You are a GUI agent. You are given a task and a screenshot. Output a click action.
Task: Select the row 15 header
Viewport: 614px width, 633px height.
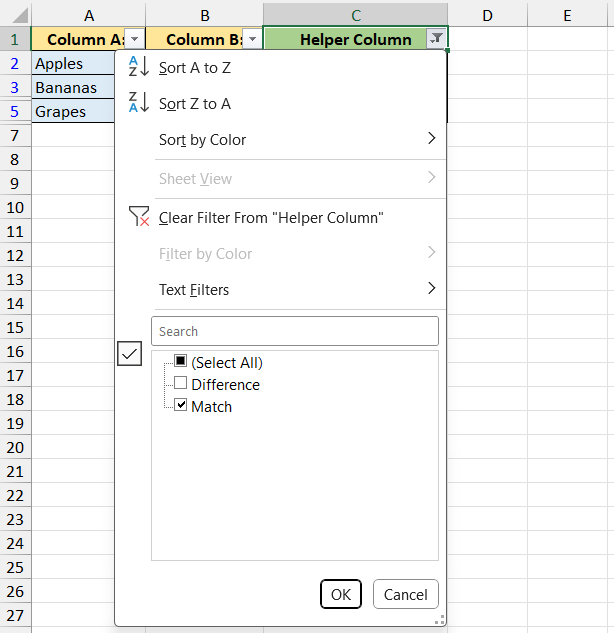[x=15, y=327]
